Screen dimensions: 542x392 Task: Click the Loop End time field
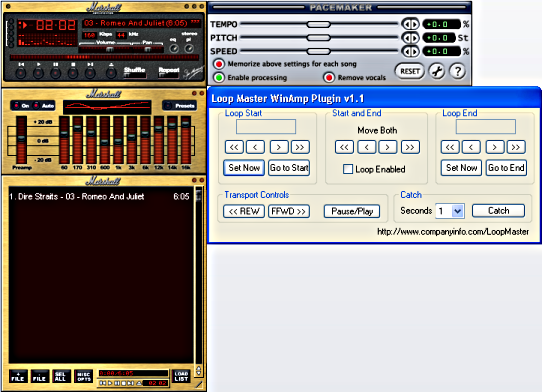[486, 127]
